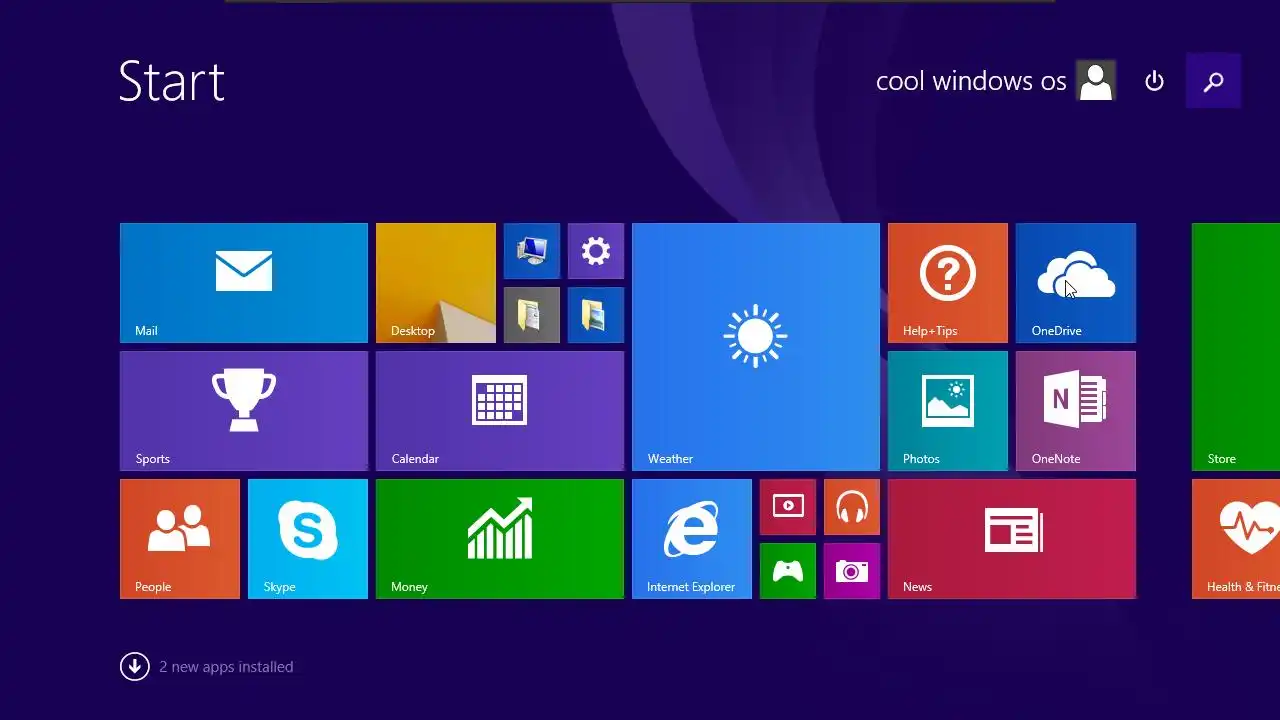Click the '2 new apps installed' text
Image resolution: width=1280 pixels, height=720 pixels.
tap(226, 667)
